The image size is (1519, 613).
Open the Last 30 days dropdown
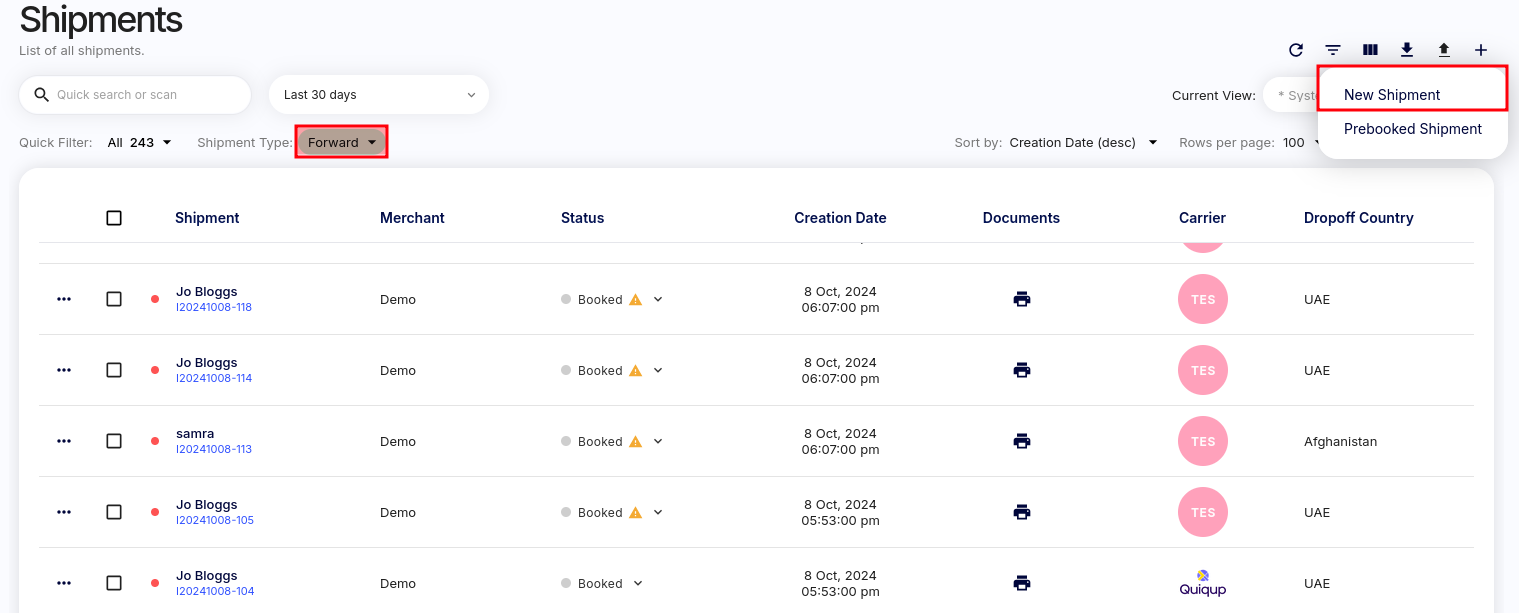378,95
